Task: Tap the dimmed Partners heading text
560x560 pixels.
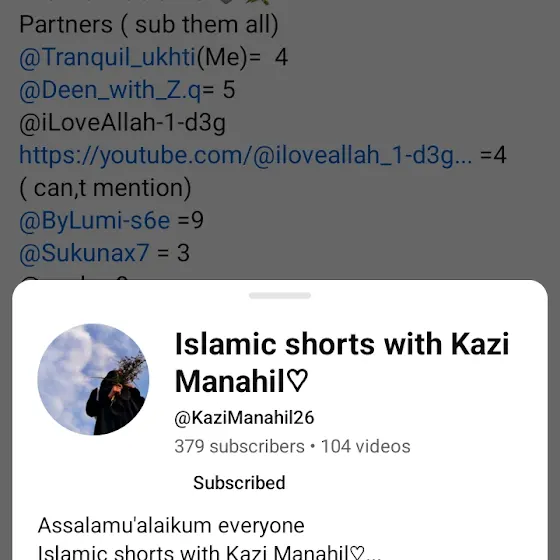Action: coord(149,25)
